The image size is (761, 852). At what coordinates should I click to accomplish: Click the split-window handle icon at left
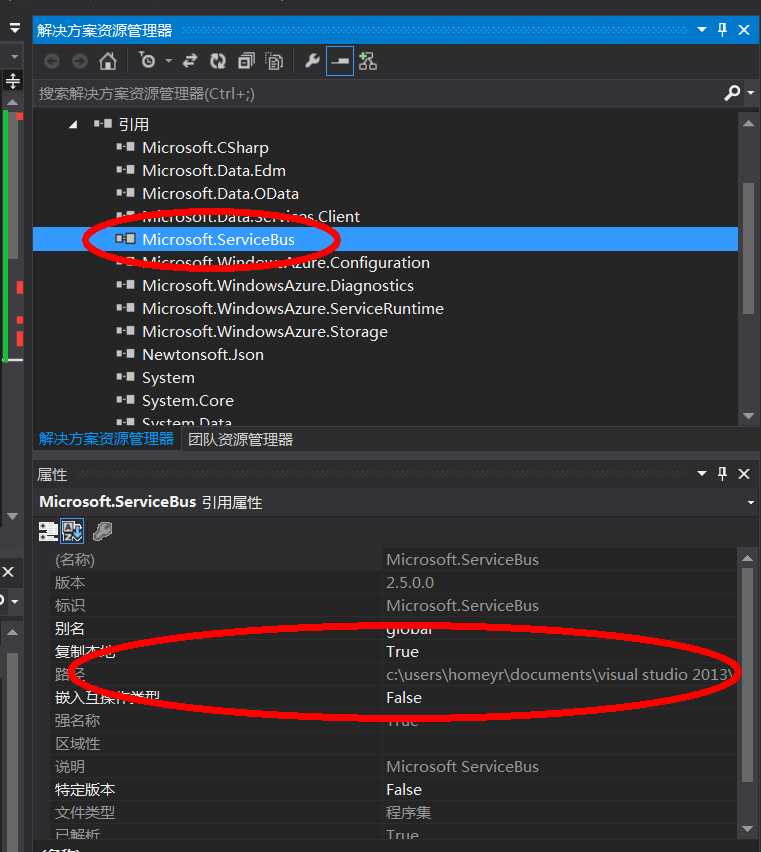(12, 81)
